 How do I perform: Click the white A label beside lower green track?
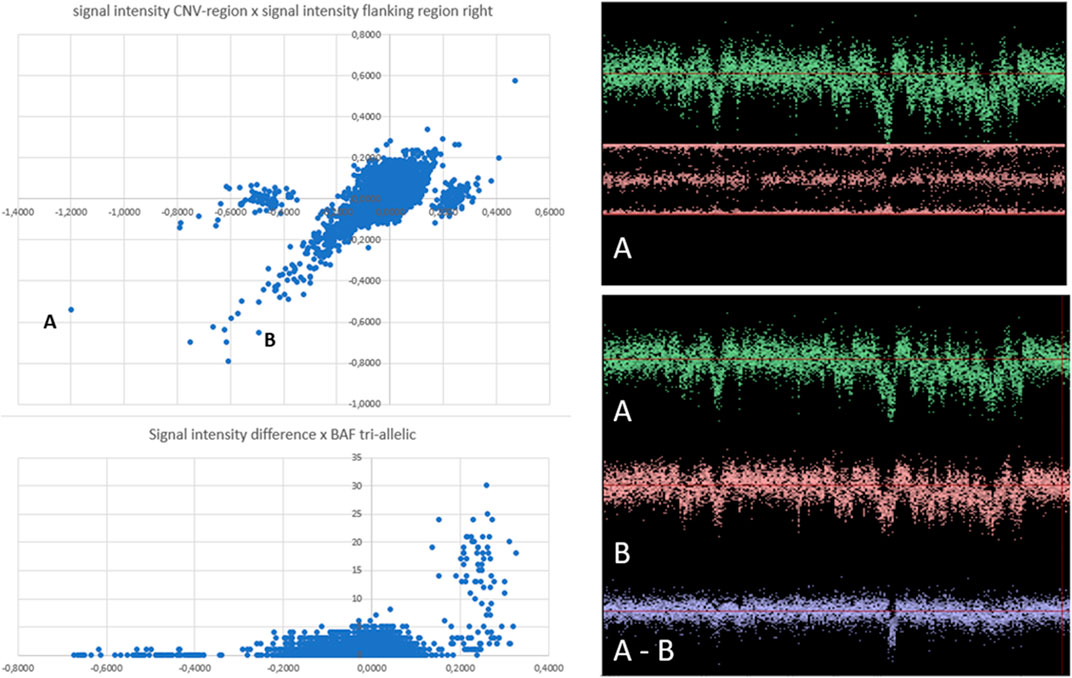(x=622, y=411)
